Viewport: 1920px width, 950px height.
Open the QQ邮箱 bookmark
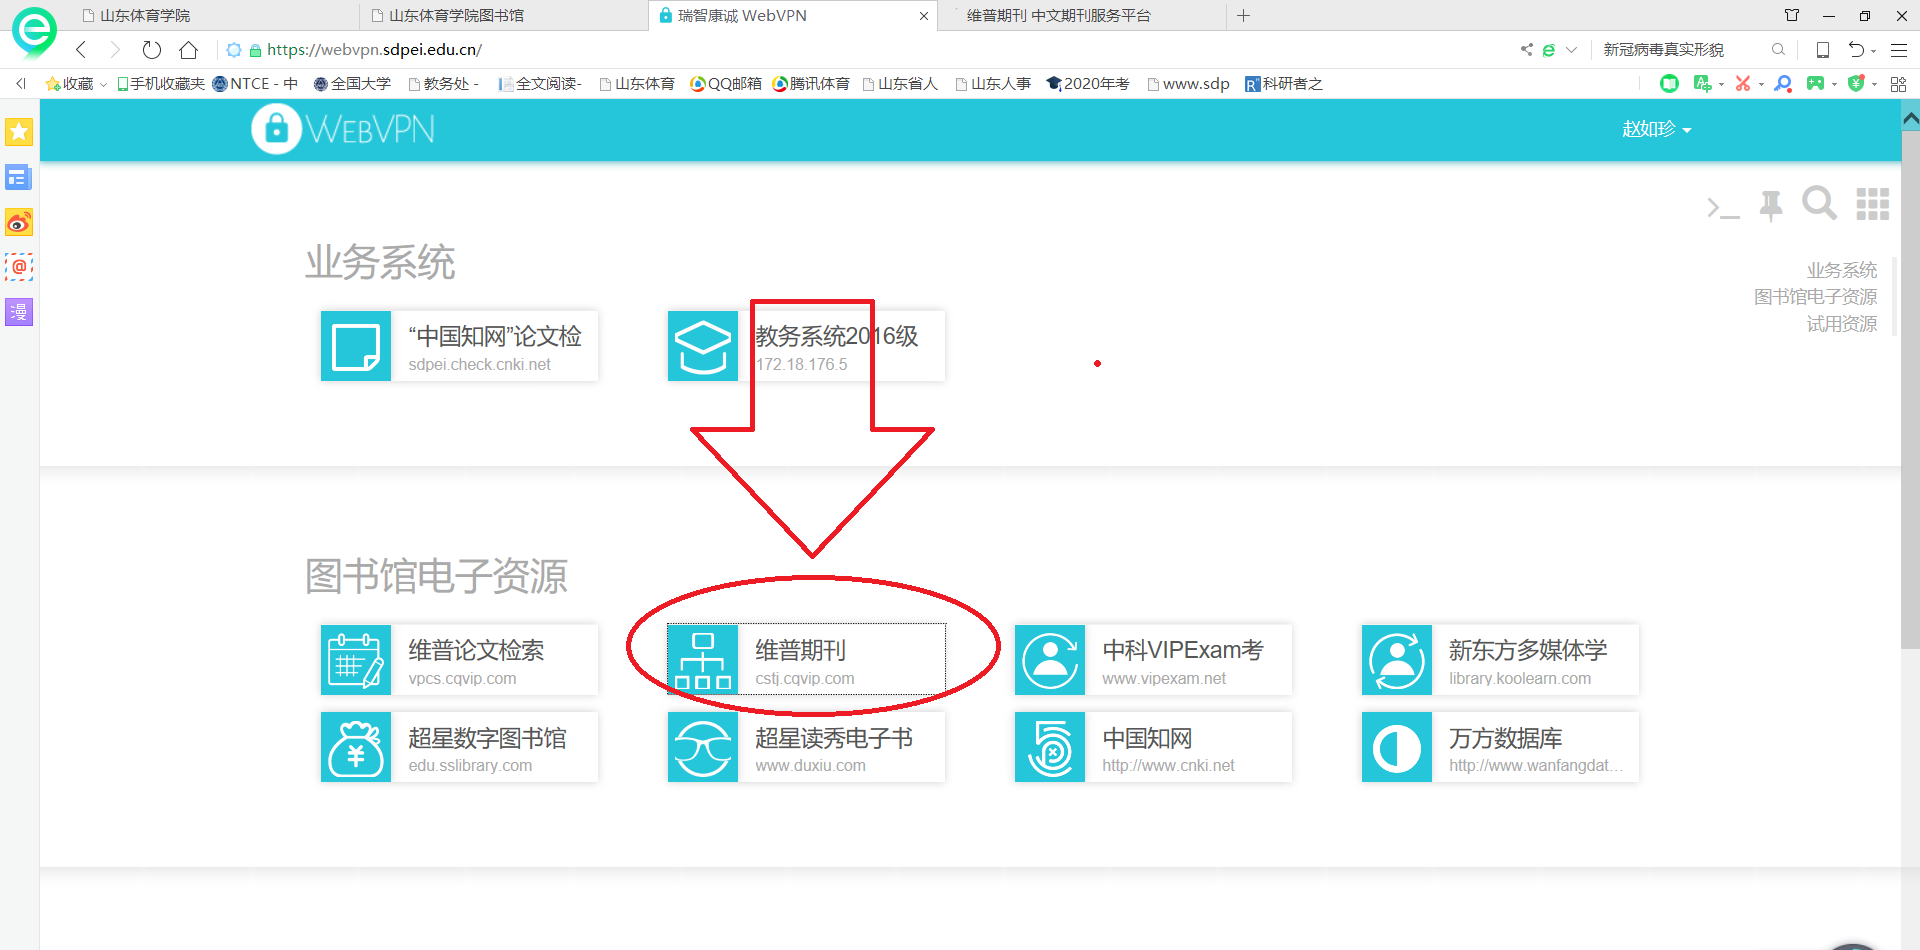tap(726, 84)
